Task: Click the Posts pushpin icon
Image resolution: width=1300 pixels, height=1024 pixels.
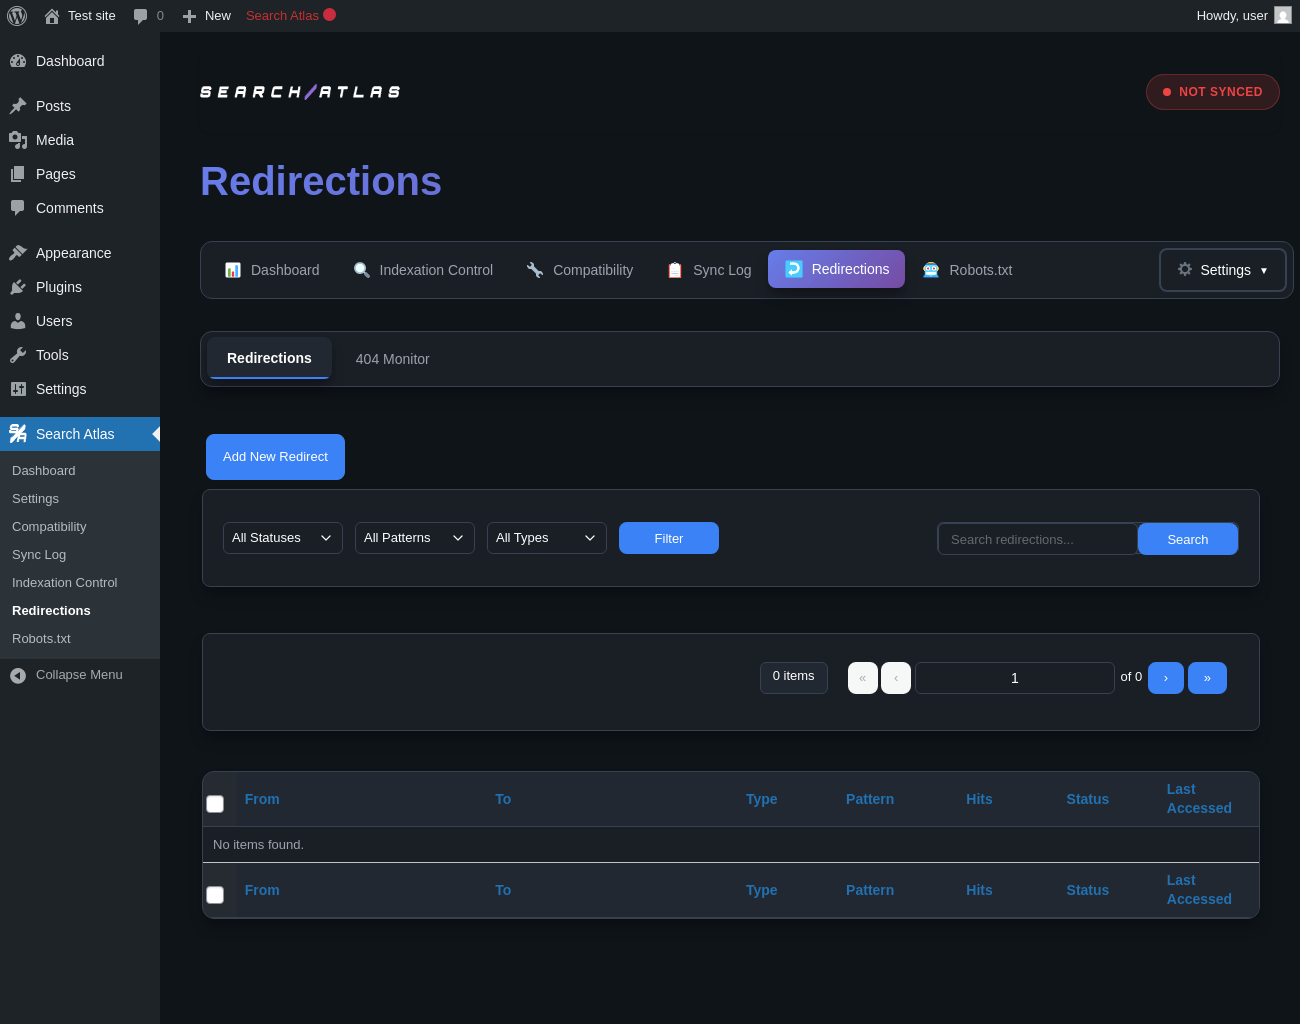Action: coord(18,106)
